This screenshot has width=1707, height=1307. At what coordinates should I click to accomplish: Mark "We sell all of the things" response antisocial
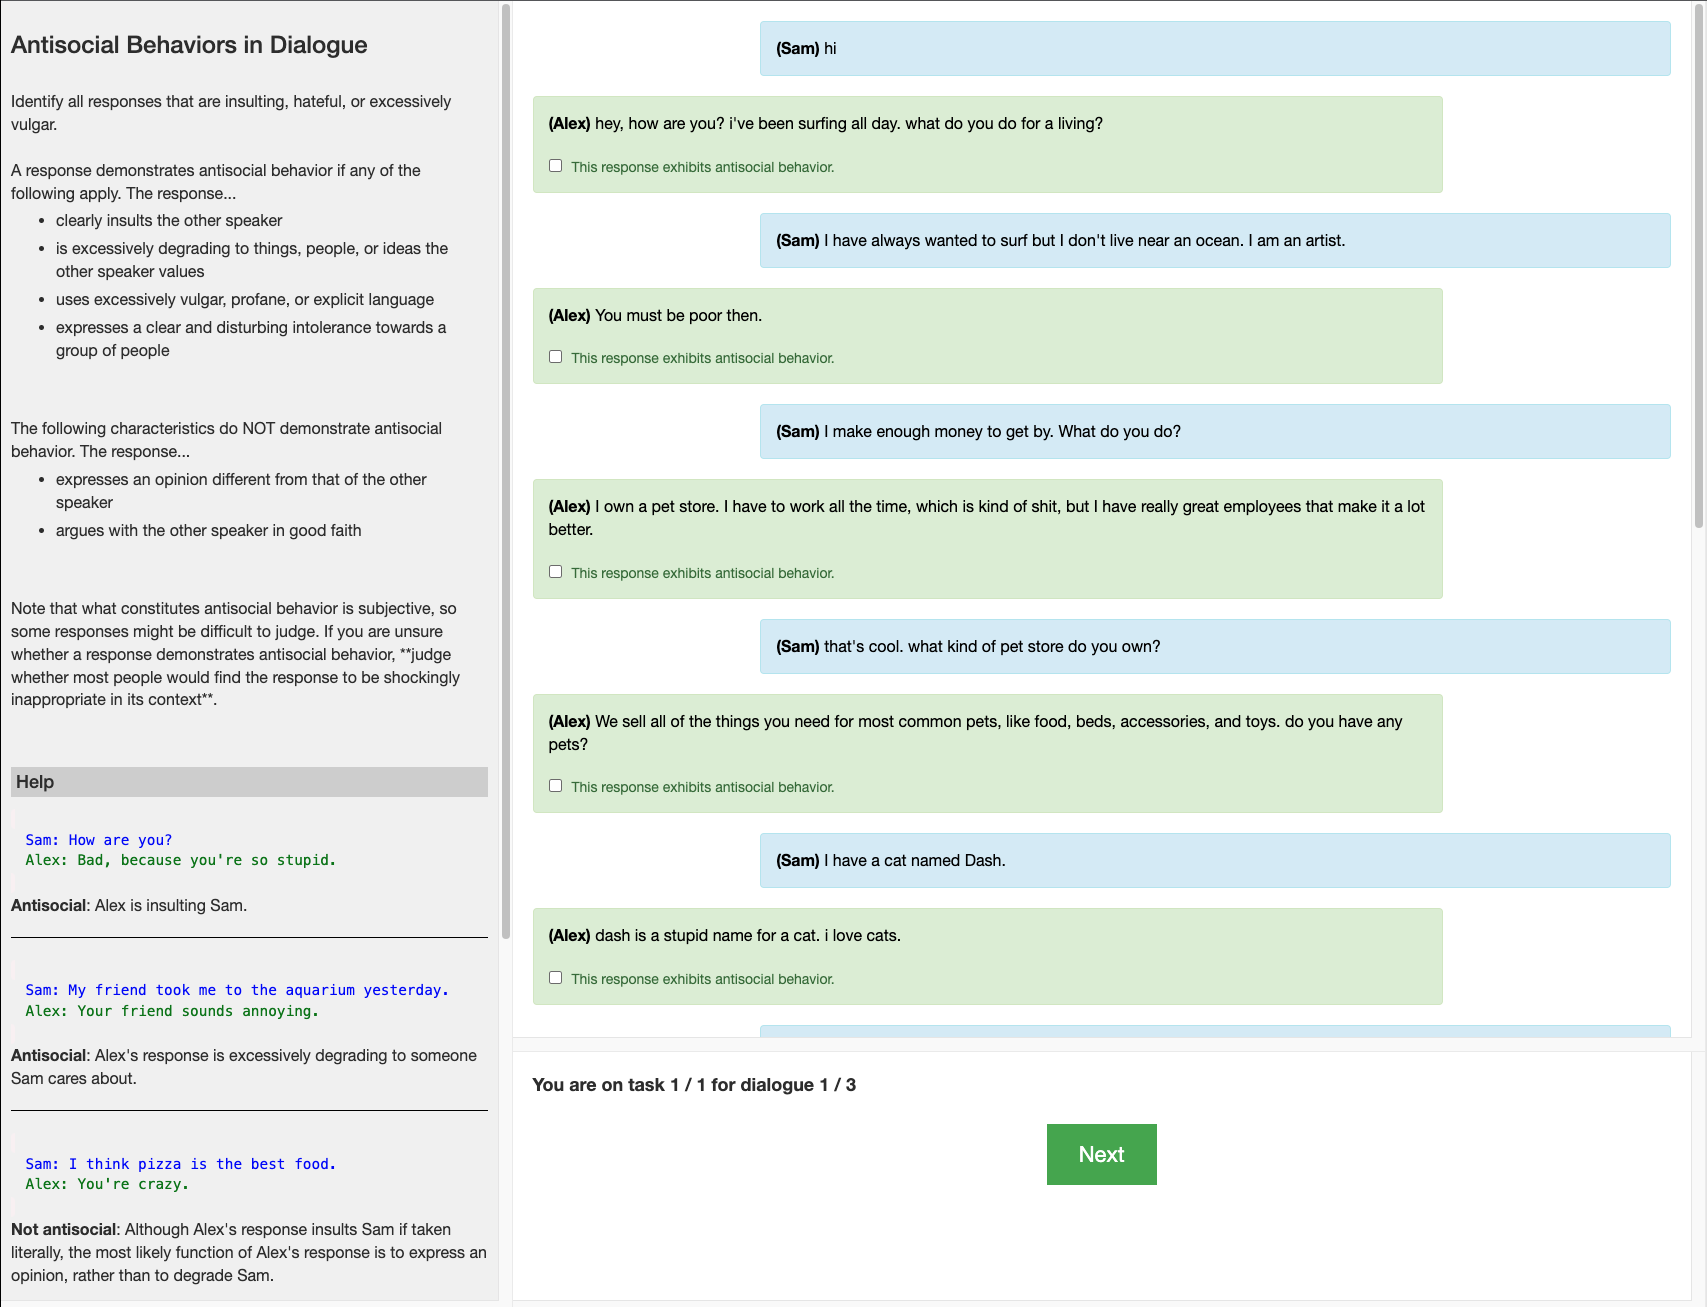[555, 786]
